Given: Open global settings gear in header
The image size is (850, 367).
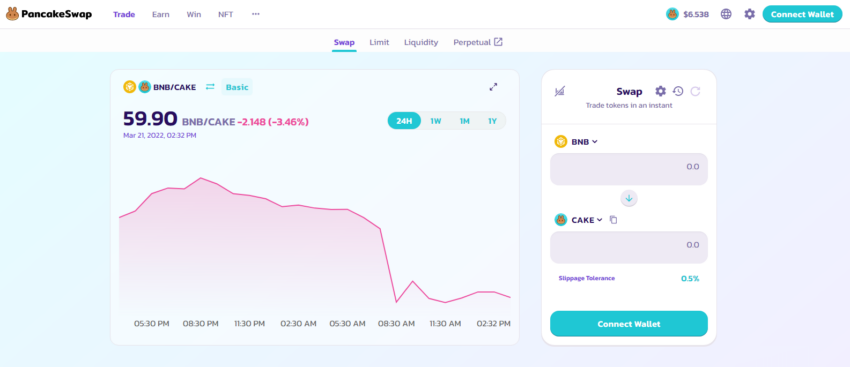Looking at the screenshot, I should coord(749,14).
